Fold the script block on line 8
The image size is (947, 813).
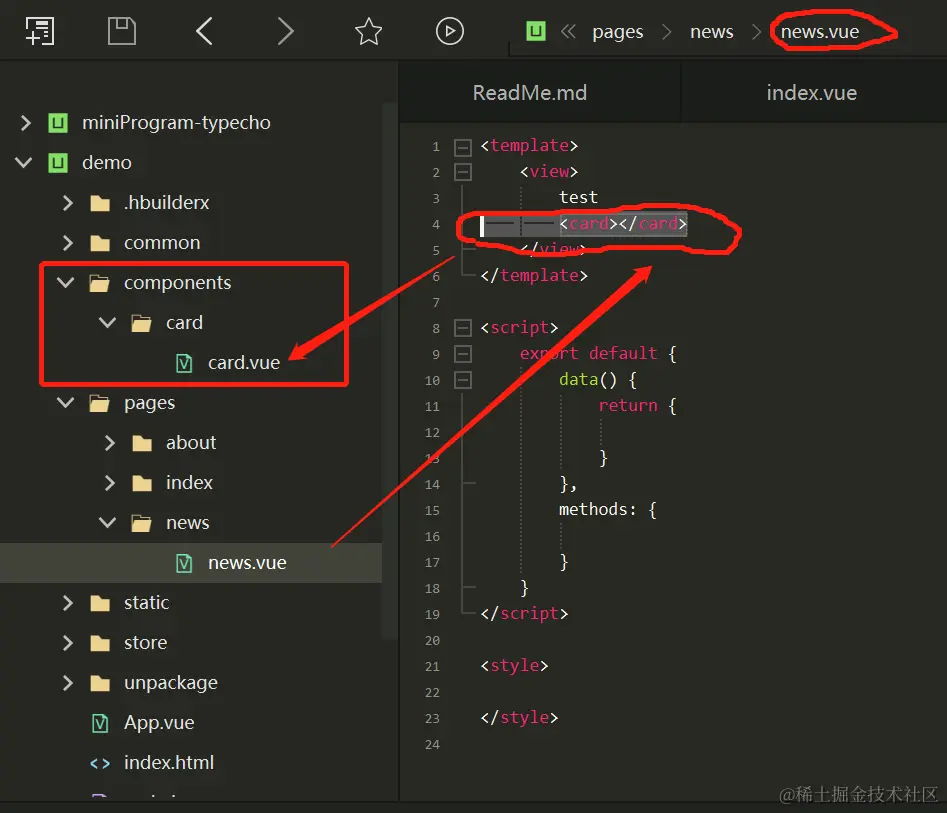pyautogui.click(x=463, y=328)
